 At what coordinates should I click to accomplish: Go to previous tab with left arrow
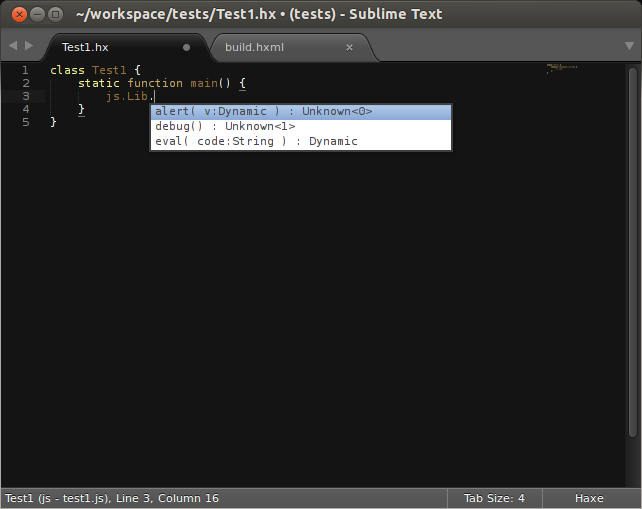13,45
